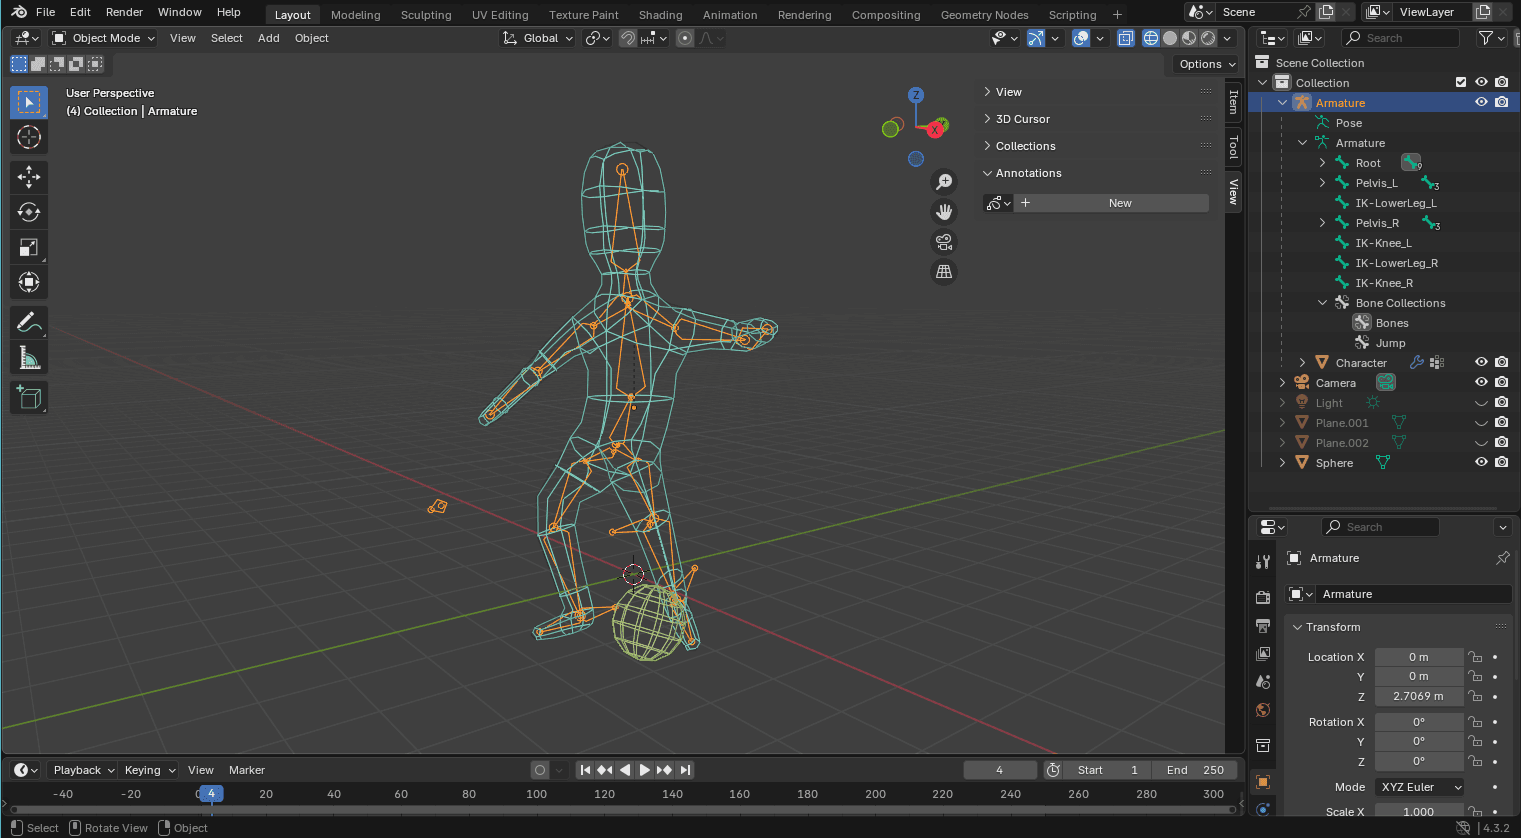Select the Measure tool
The height and width of the screenshot is (838, 1521).
click(28, 357)
